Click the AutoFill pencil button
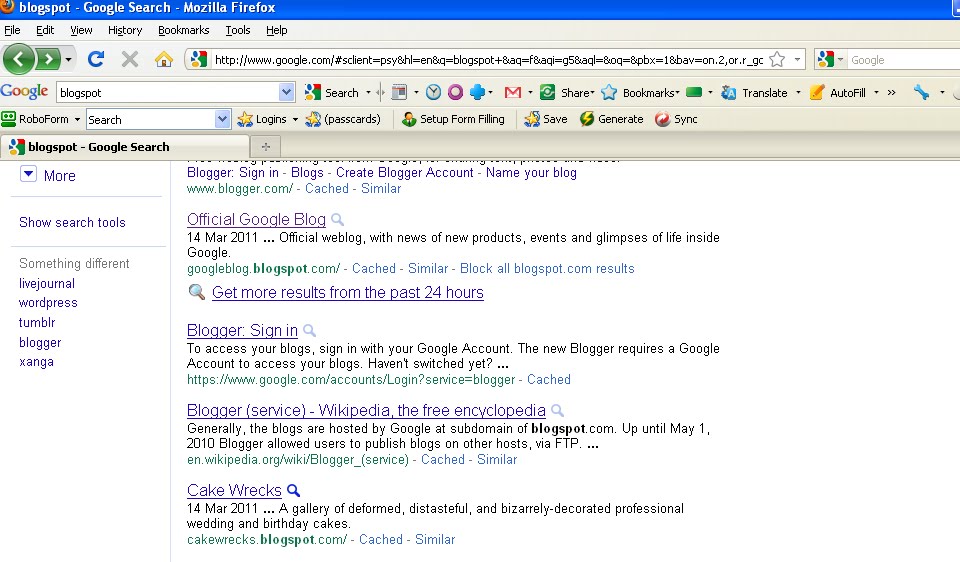 (x=838, y=92)
